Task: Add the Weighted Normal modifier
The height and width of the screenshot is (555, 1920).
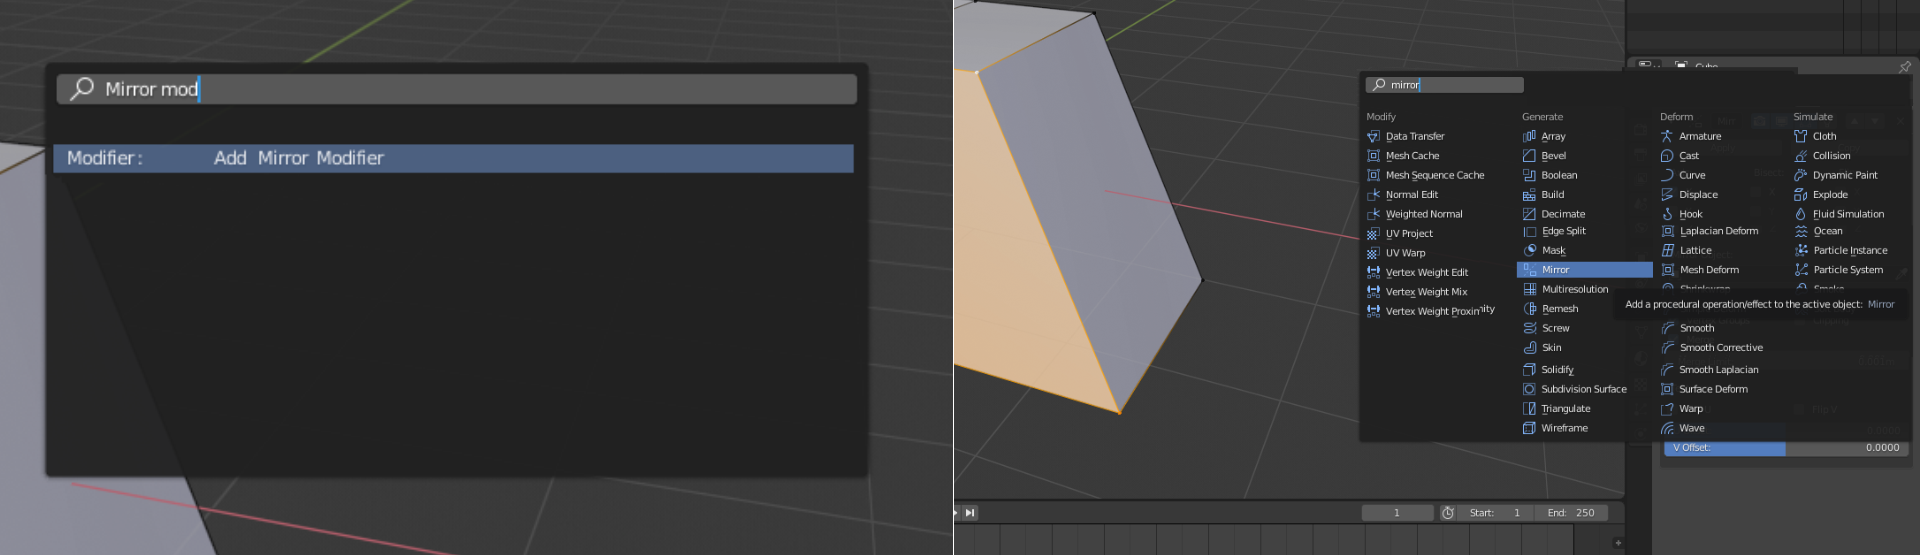Action: pyautogui.click(x=1414, y=214)
